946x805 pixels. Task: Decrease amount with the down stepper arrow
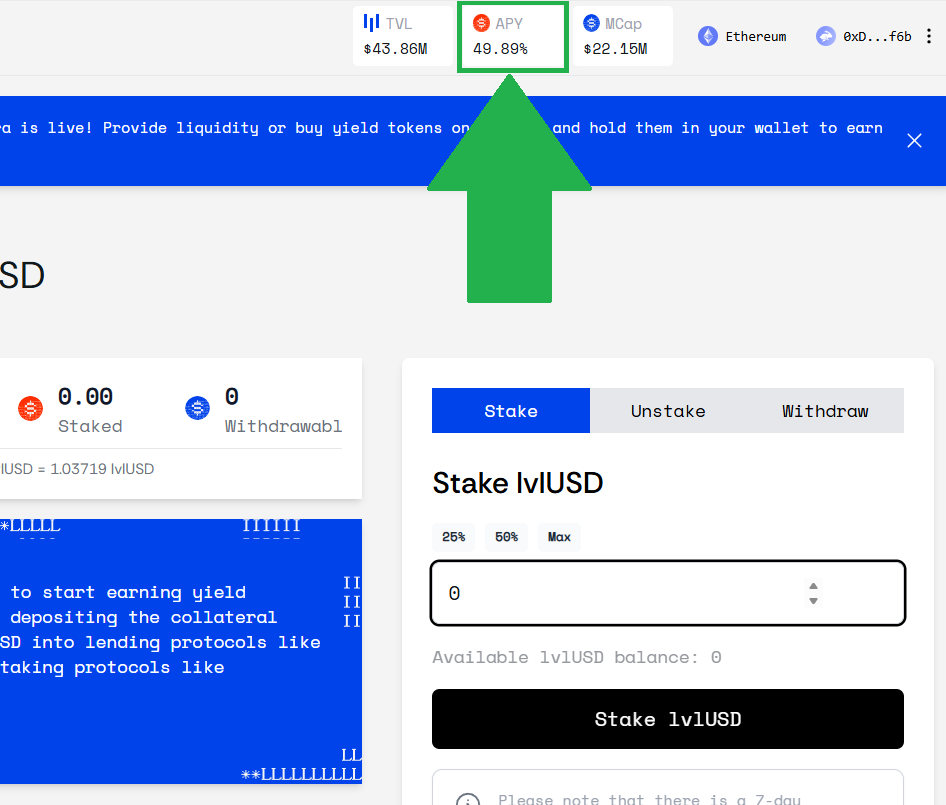click(813, 600)
